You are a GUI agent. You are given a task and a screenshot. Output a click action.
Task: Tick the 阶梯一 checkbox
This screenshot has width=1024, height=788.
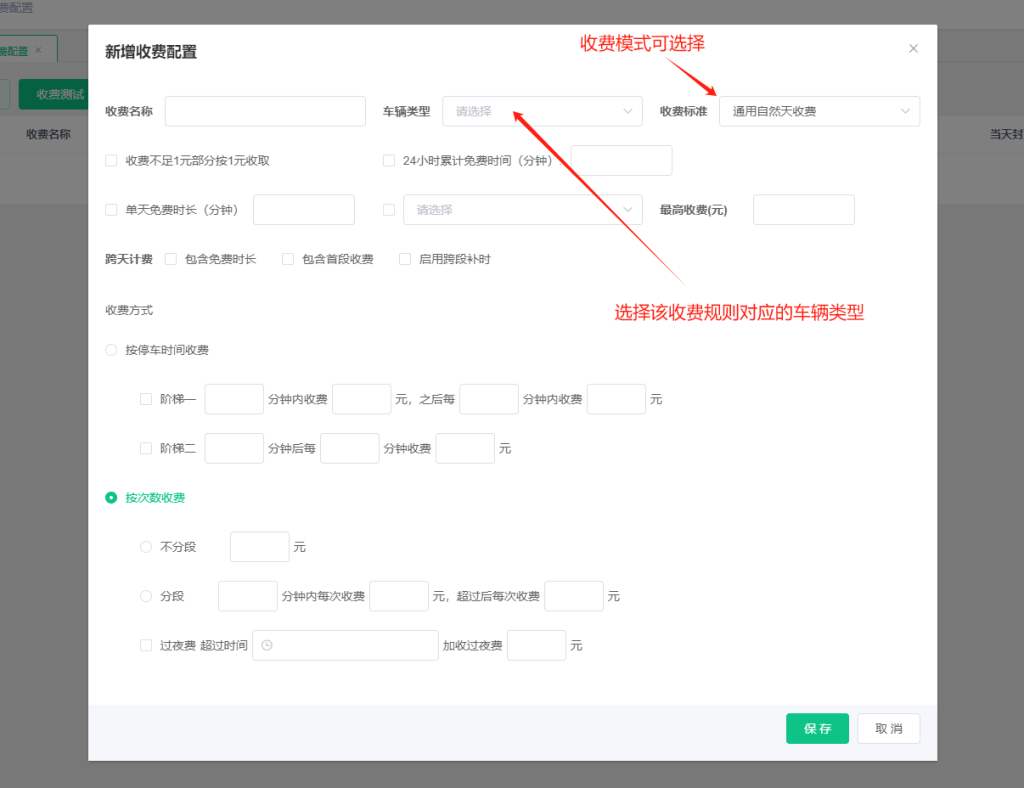(146, 399)
